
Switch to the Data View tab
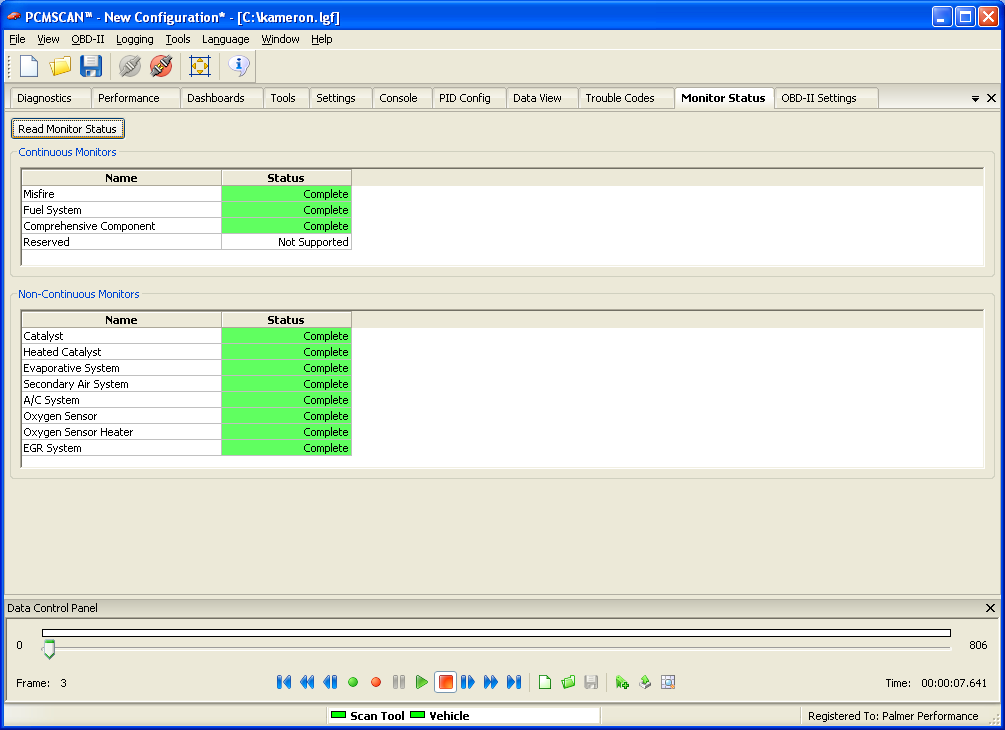pos(542,98)
